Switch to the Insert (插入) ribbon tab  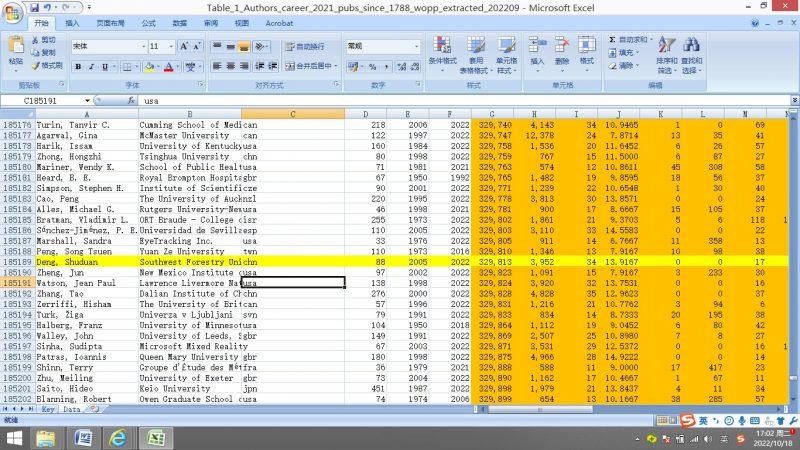[73, 22]
